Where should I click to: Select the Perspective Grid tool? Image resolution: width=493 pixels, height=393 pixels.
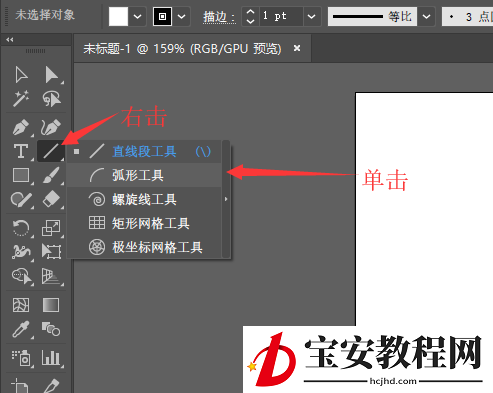51,276
